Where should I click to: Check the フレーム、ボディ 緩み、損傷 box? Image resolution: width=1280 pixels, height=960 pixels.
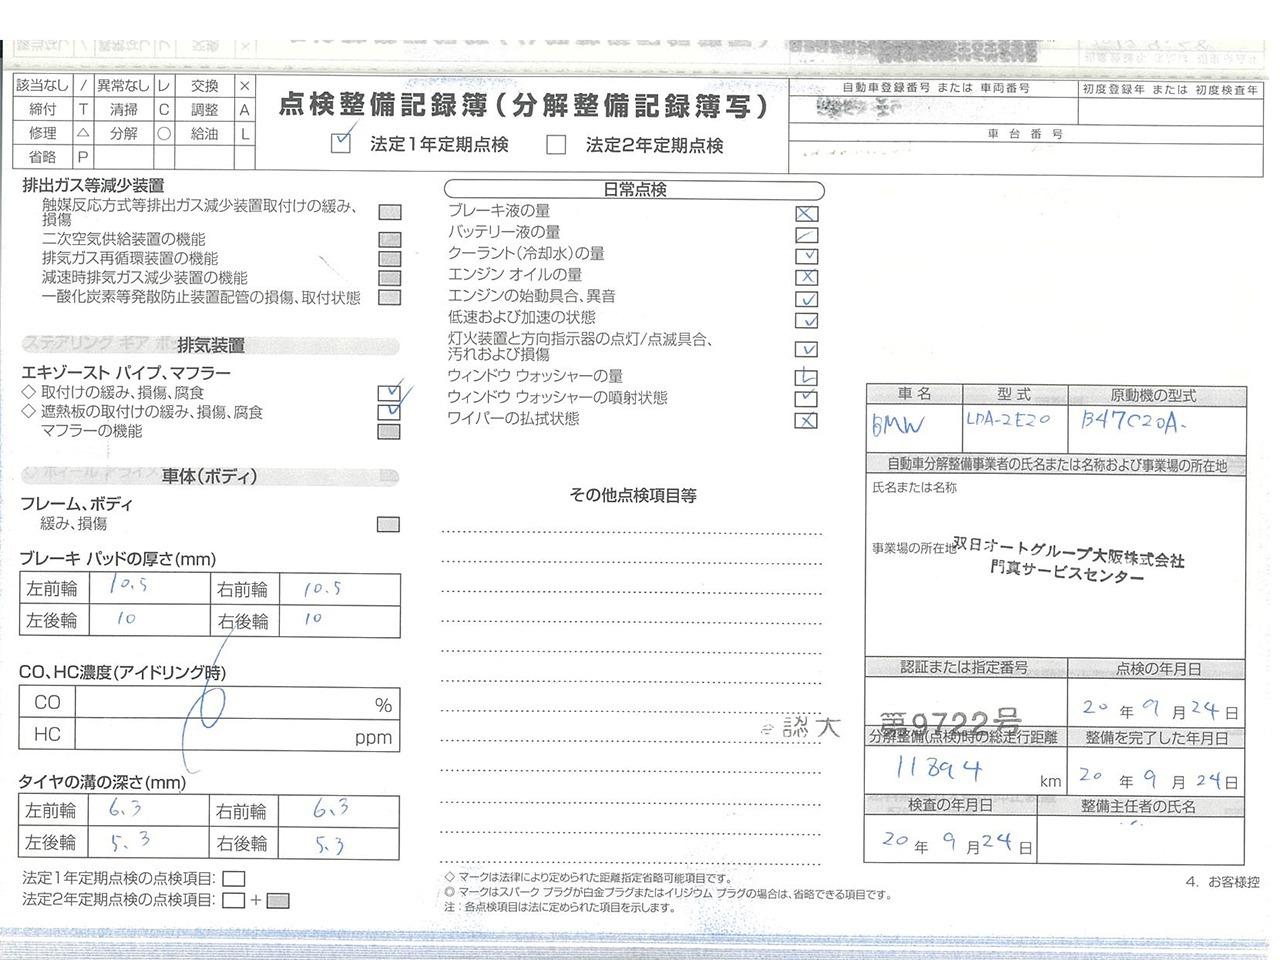pos(389,524)
